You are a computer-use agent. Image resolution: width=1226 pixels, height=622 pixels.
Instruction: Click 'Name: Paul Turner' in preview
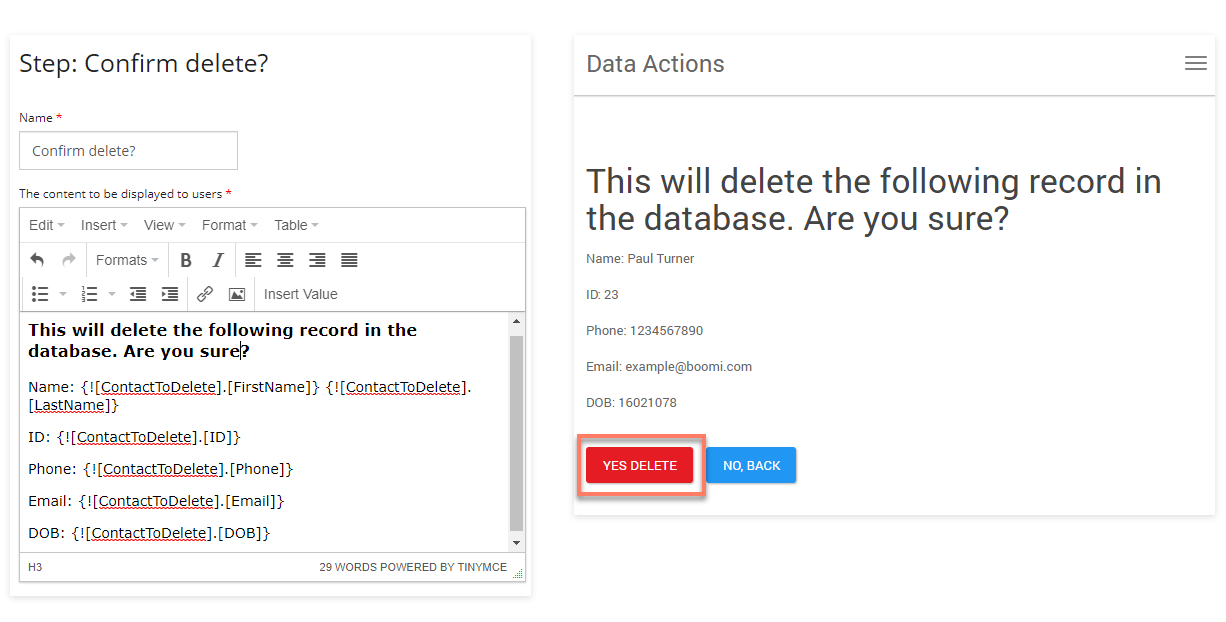coord(640,259)
